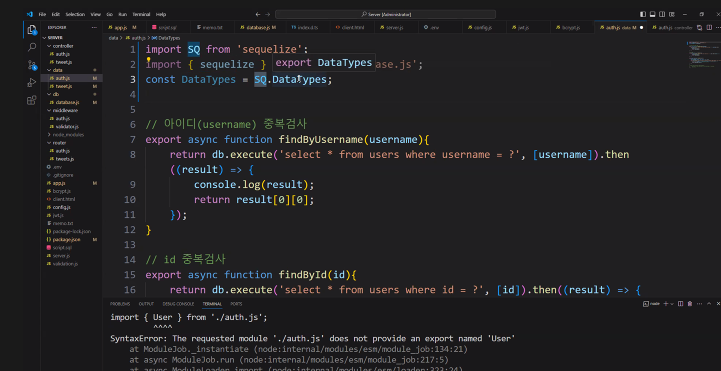Kill the terminal with trash icon
721x371 pixels.
pyautogui.click(x=690, y=304)
